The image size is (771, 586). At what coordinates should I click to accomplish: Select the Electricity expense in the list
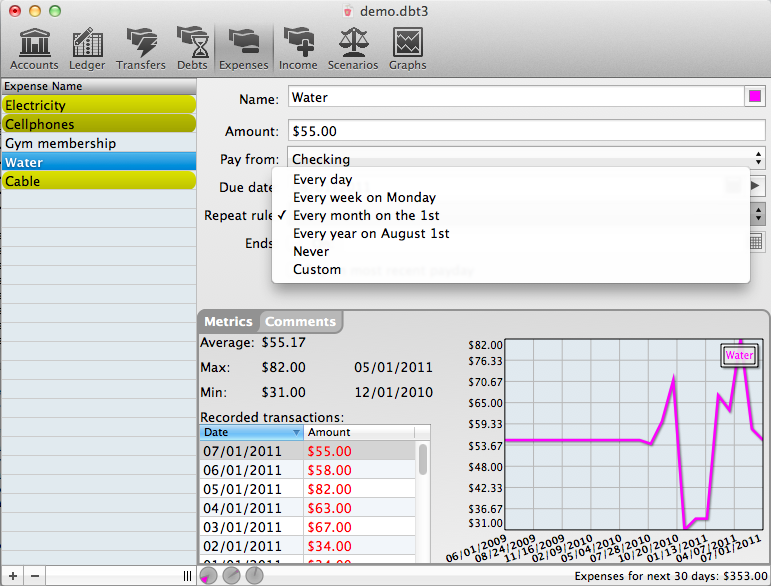pos(98,105)
